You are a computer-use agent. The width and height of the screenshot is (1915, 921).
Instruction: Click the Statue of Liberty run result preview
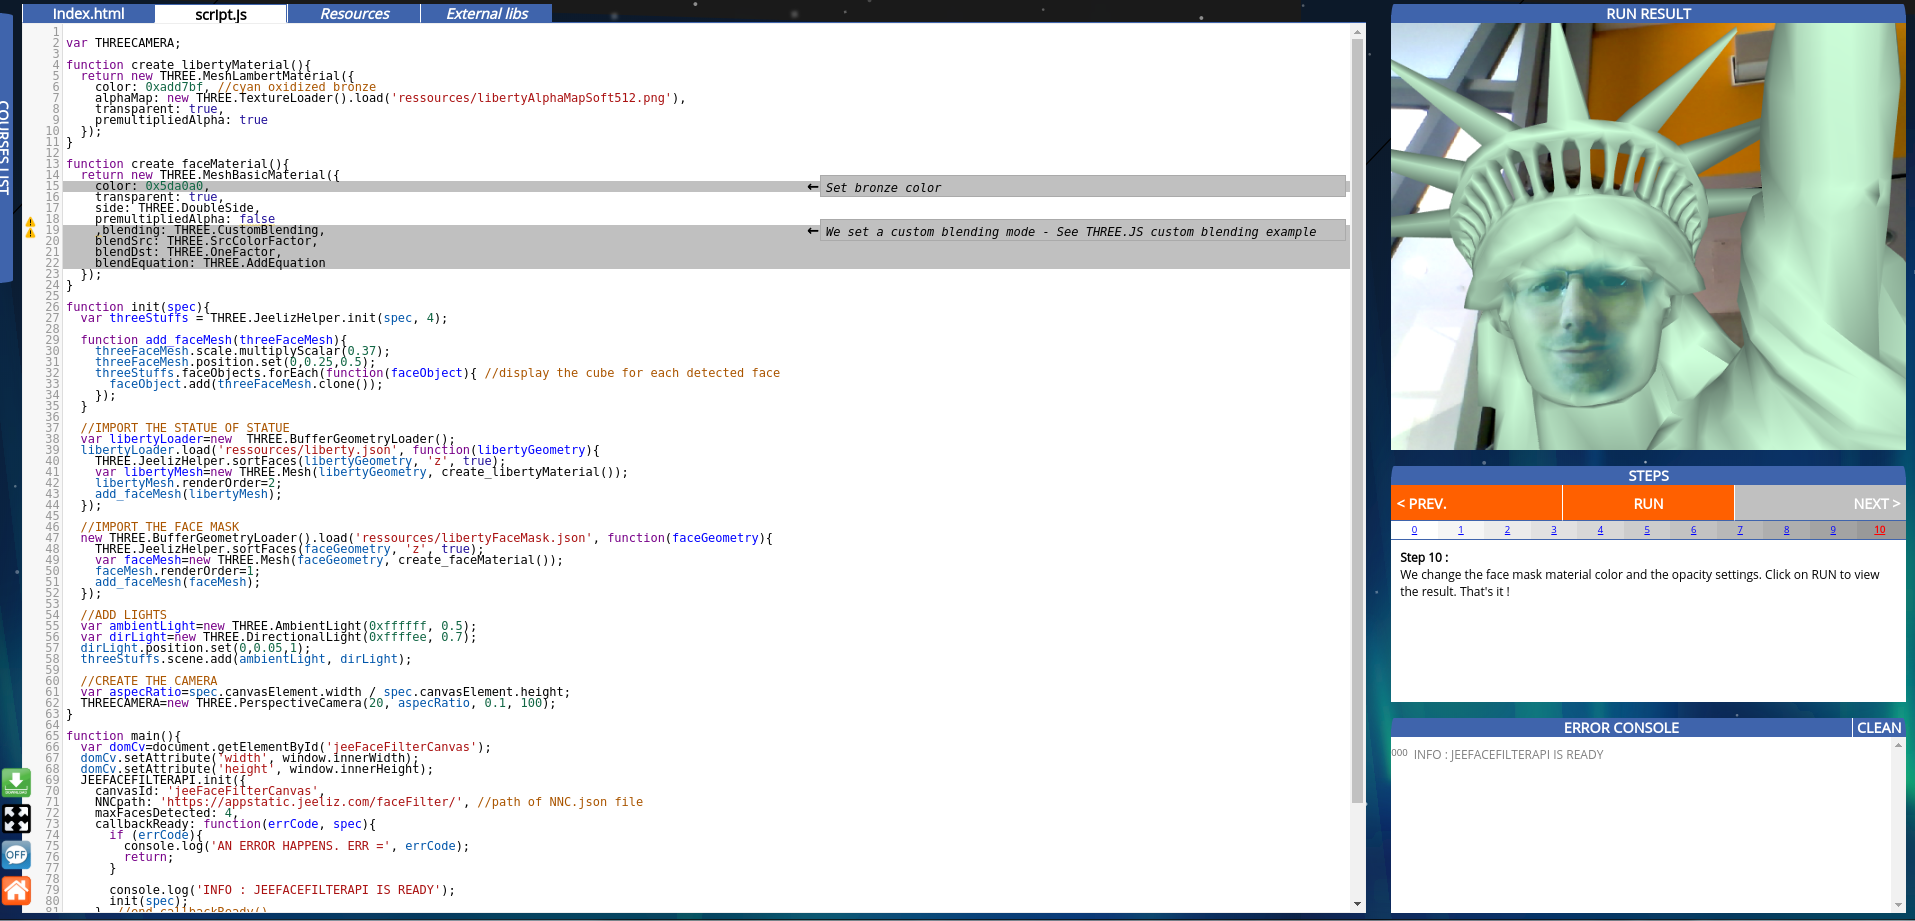[1648, 236]
